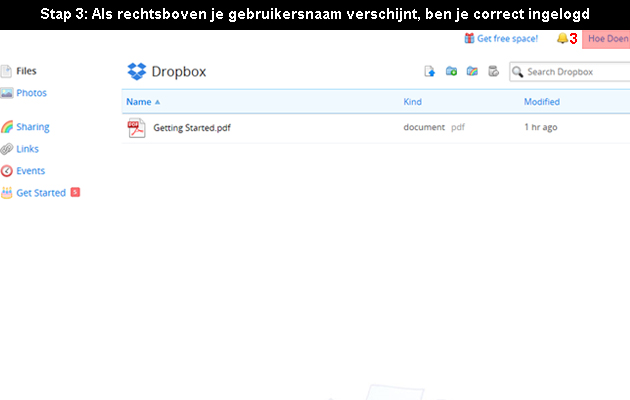
Task: Click the Sharing rainbow icon in sidebar
Action: pos(7,127)
